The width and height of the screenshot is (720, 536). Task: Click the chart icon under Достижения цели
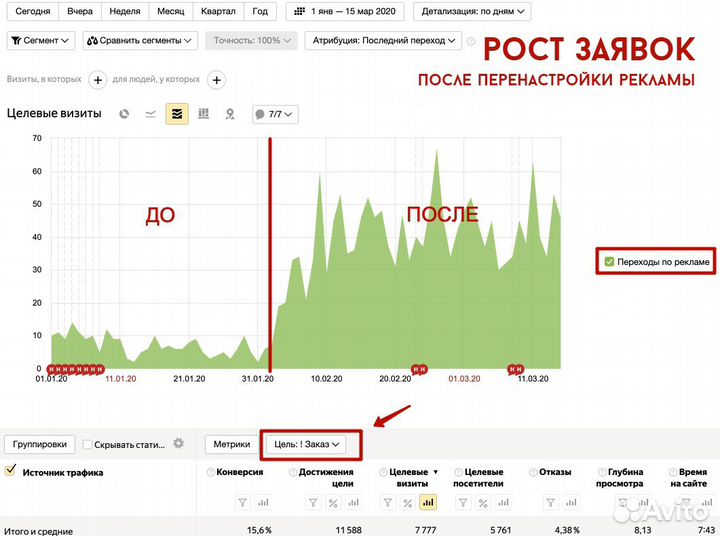point(354,503)
